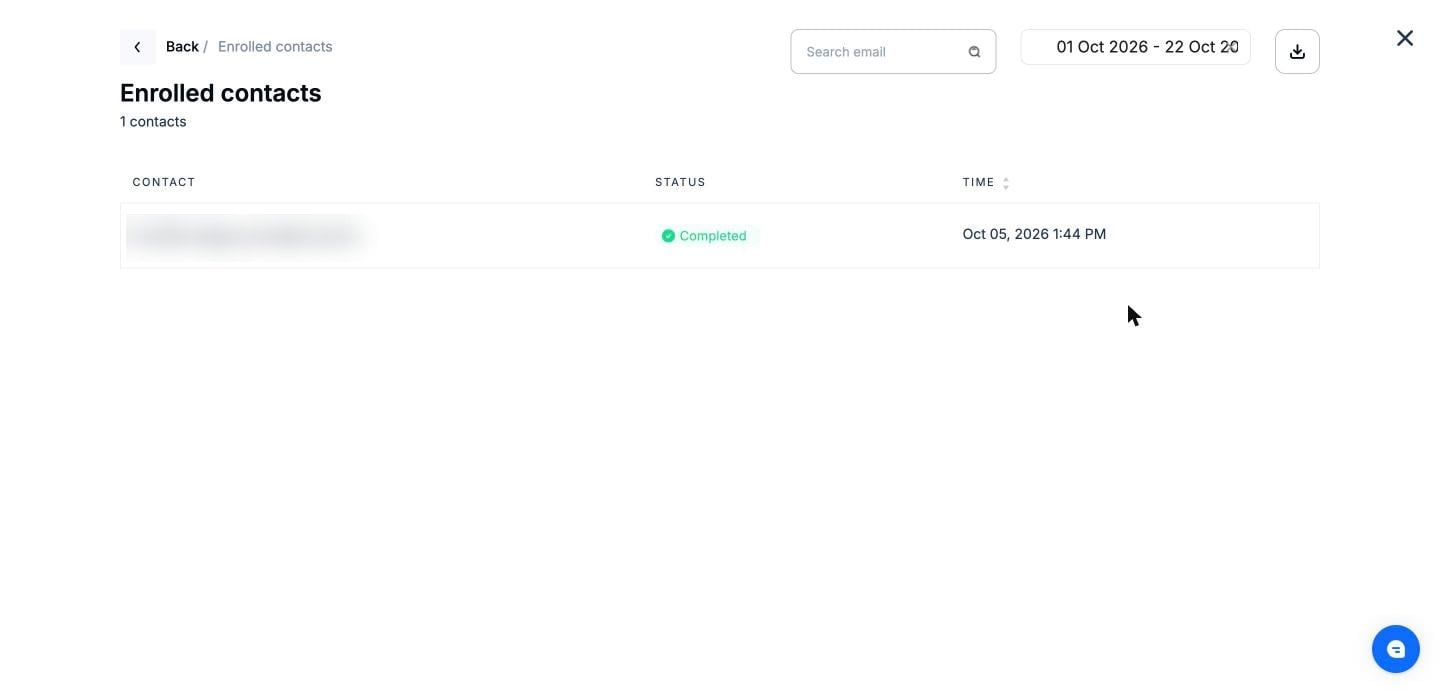Click the Back breadcrumb link
This screenshot has width=1440, height=693.
coord(182,47)
